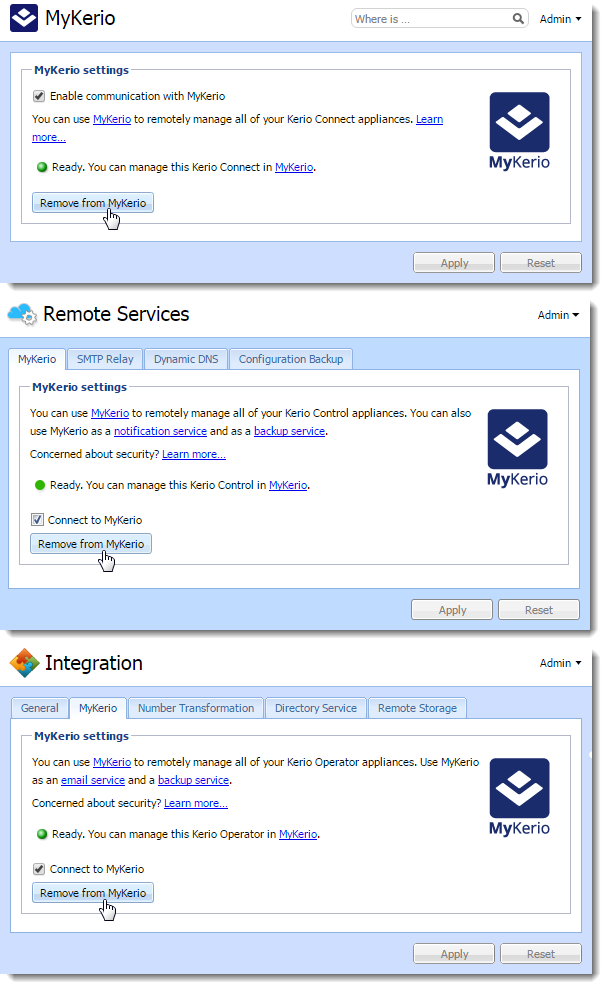Switch to the Dynamic DNS tab

coord(186,359)
